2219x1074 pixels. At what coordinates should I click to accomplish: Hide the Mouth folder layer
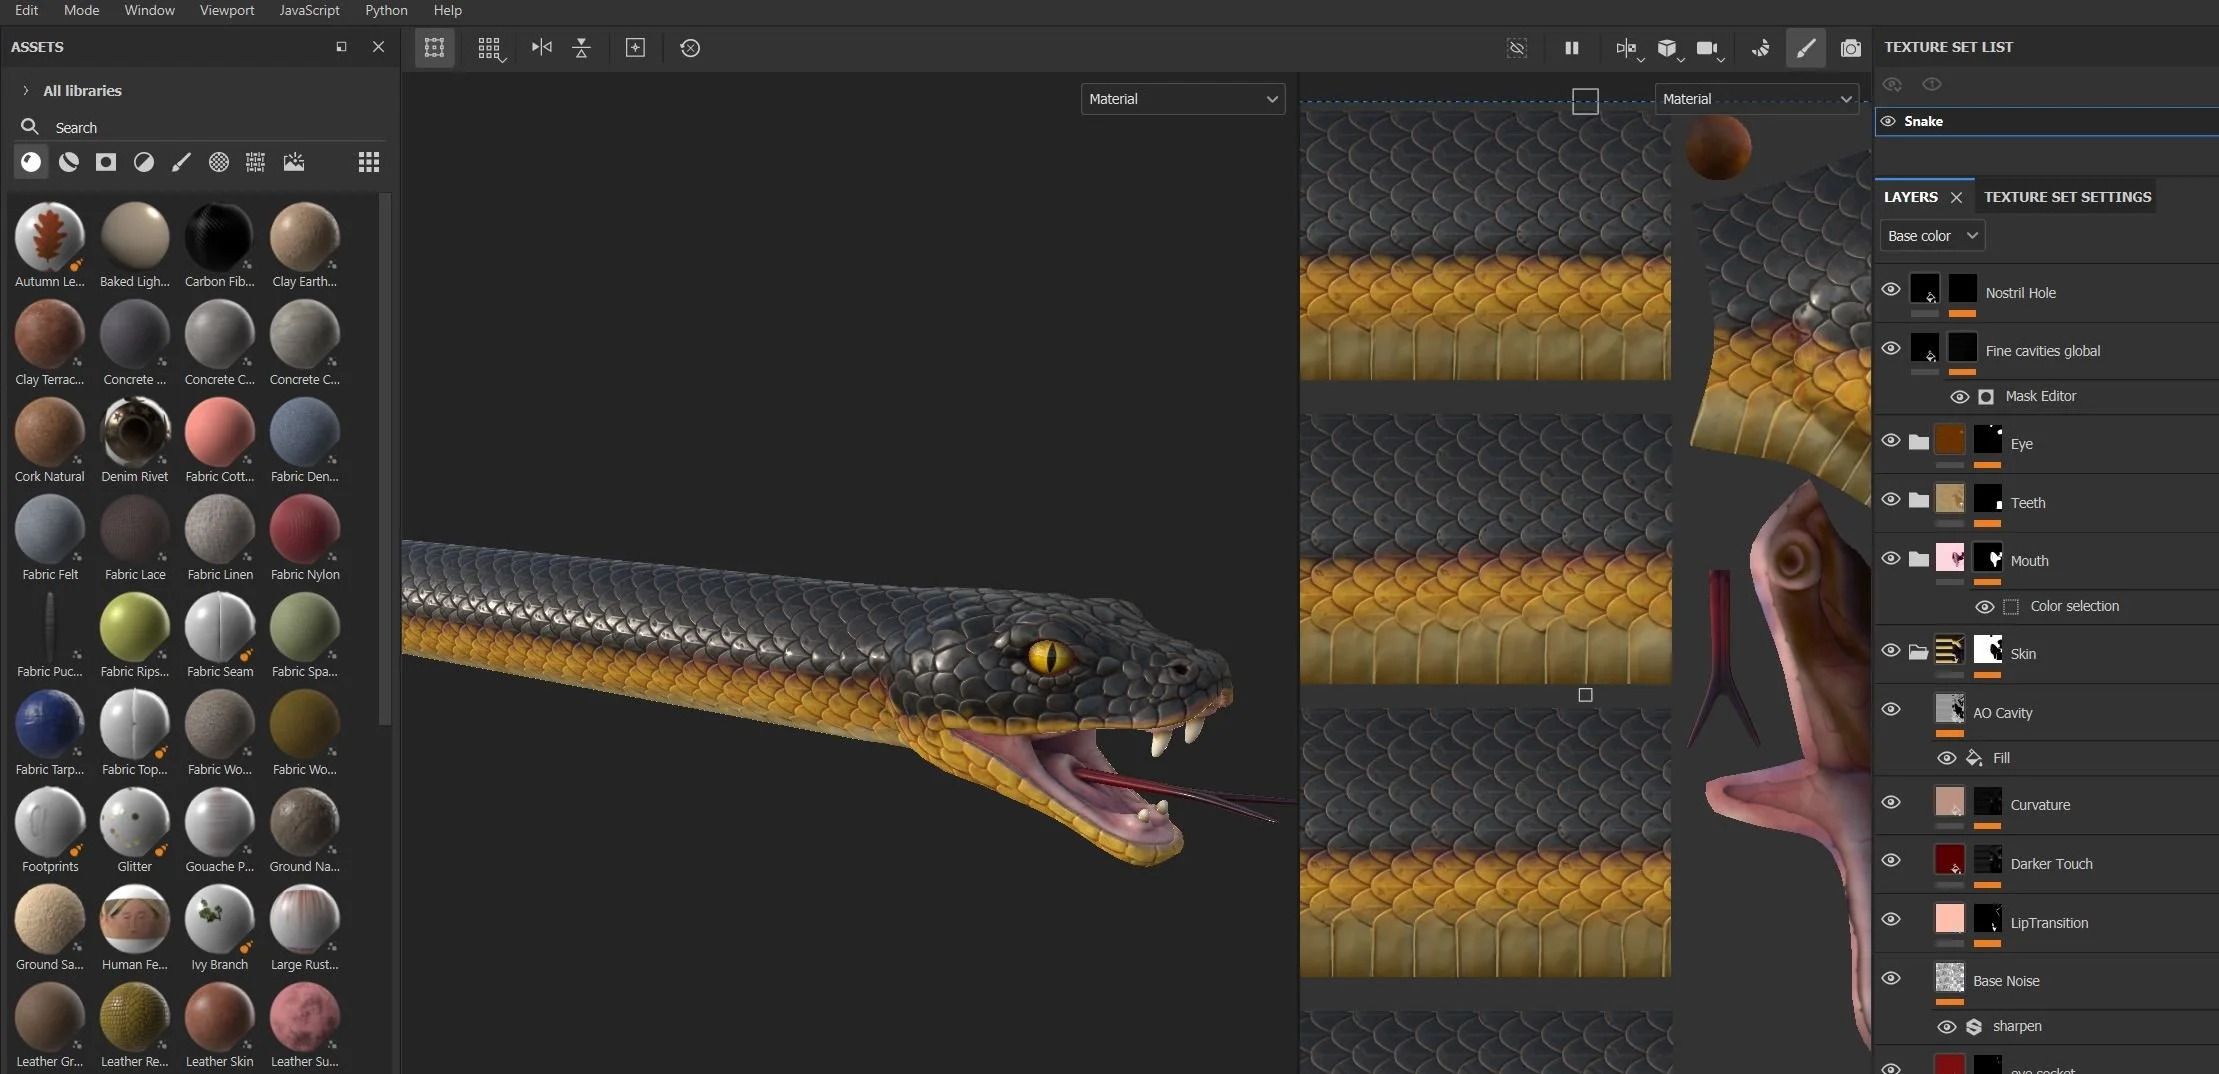1891,559
